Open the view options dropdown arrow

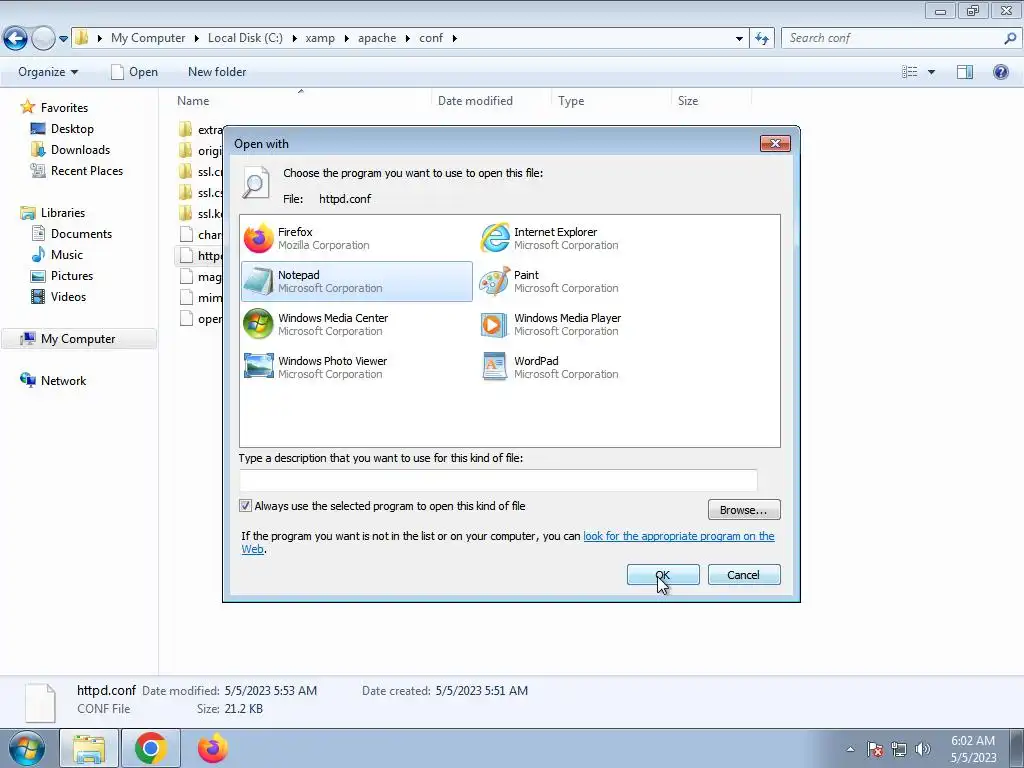pyautogui.click(x=931, y=72)
